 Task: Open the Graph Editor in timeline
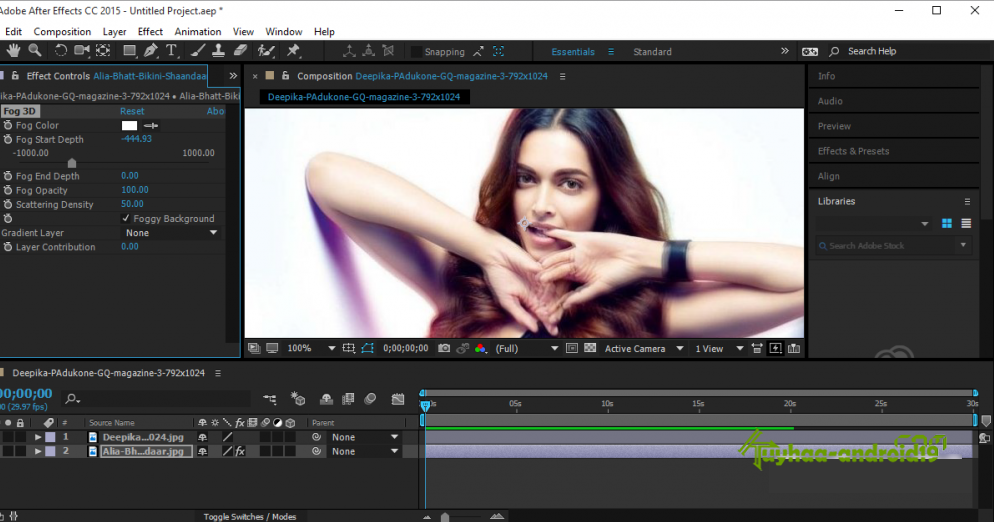(397, 399)
